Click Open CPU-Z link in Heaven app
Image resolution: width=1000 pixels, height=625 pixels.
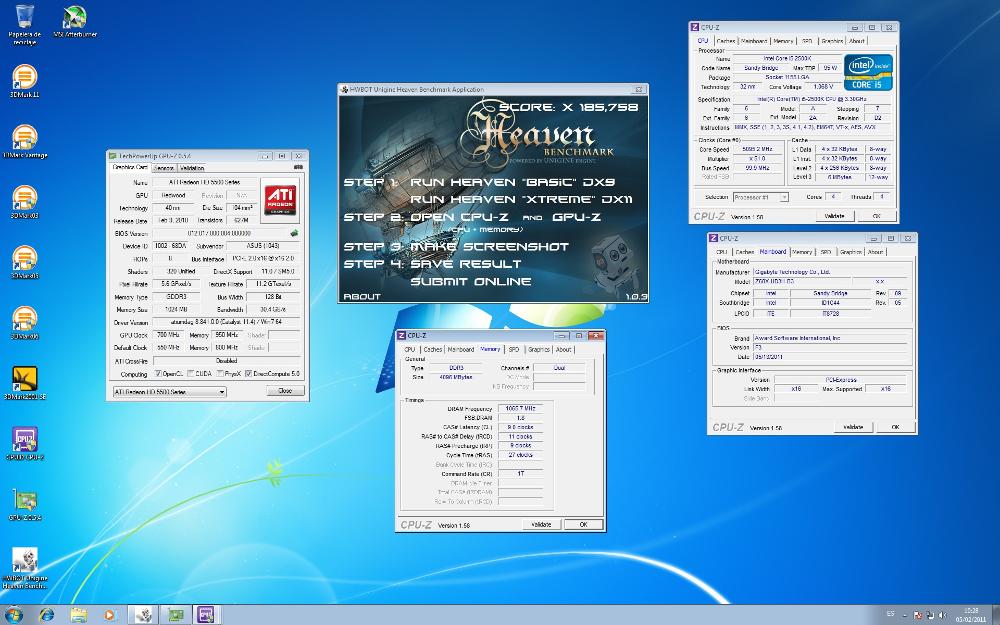tap(459, 217)
